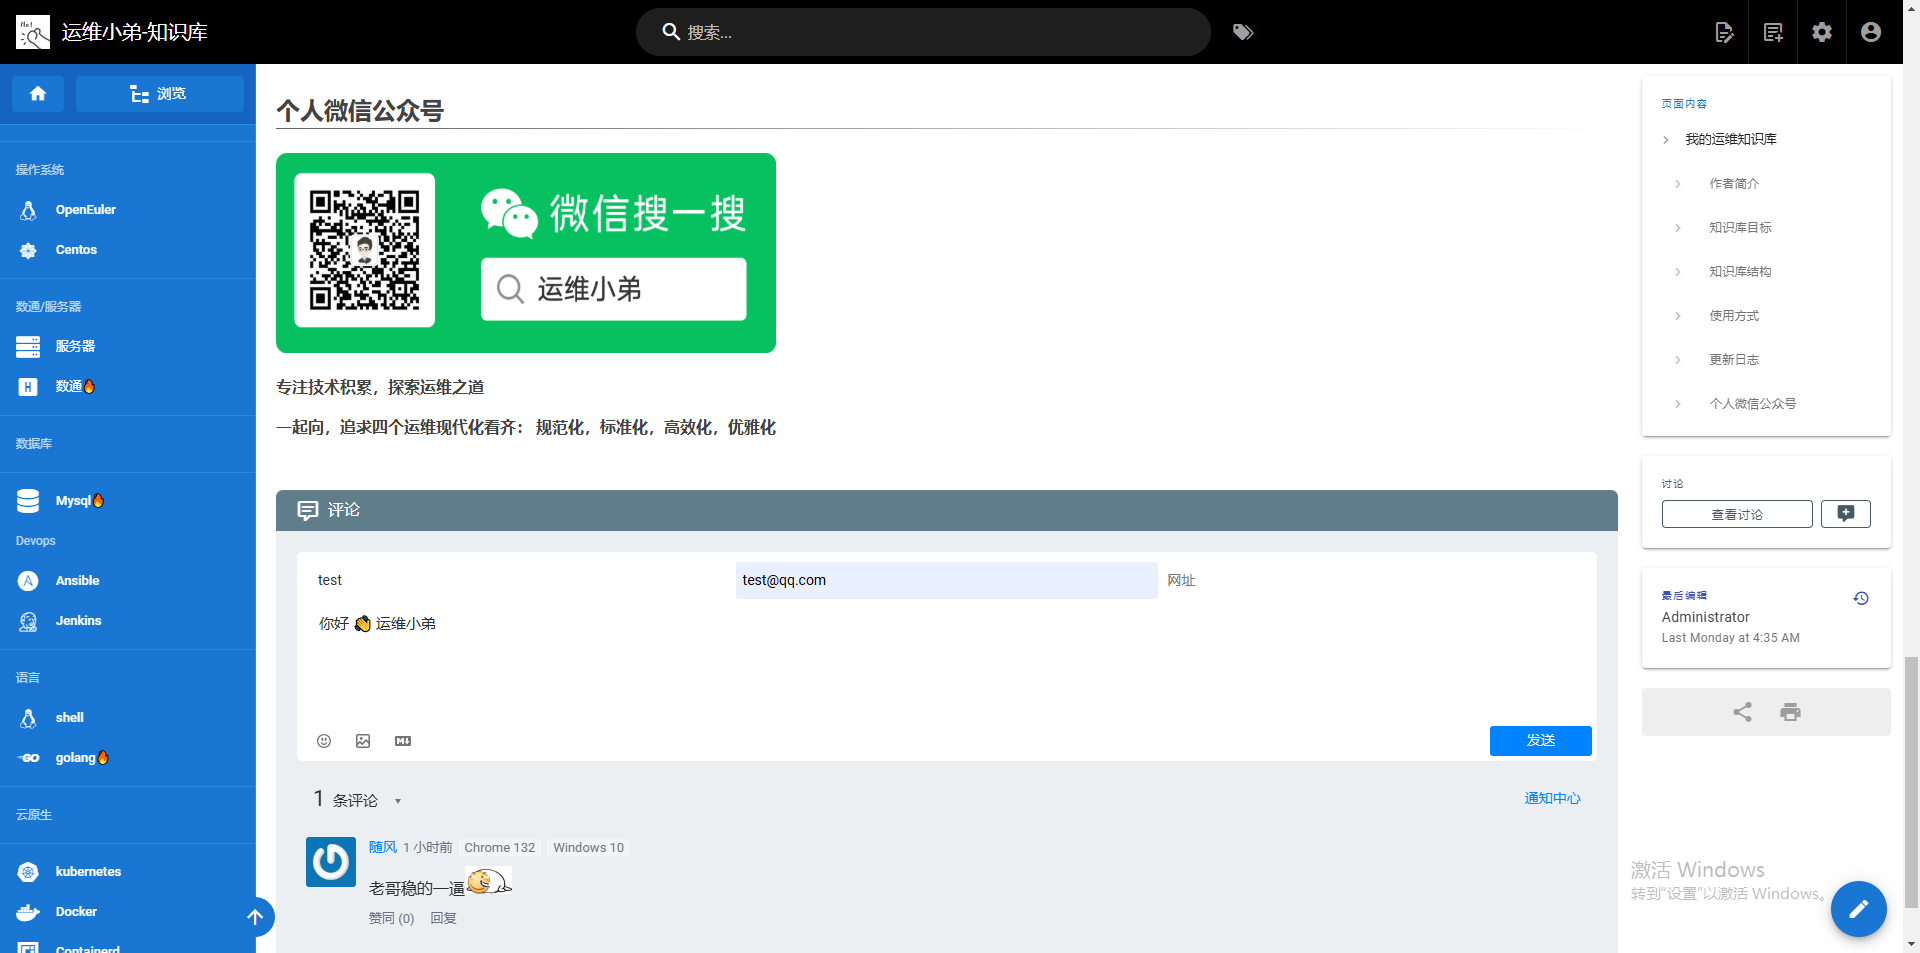Expand 我的运维知识库 in page contents
The height and width of the screenshot is (953, 1920).
pos(1667,140)
